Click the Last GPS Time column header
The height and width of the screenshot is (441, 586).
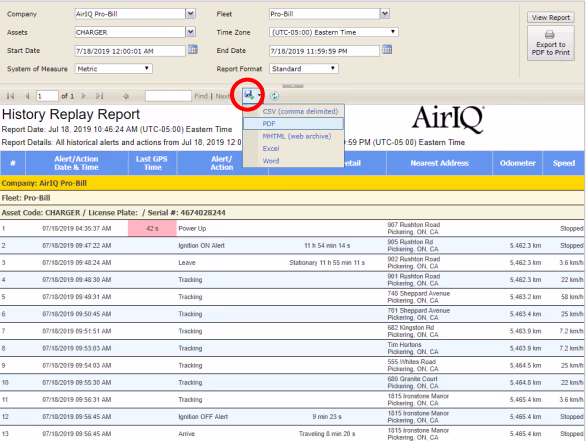(152, 163)
